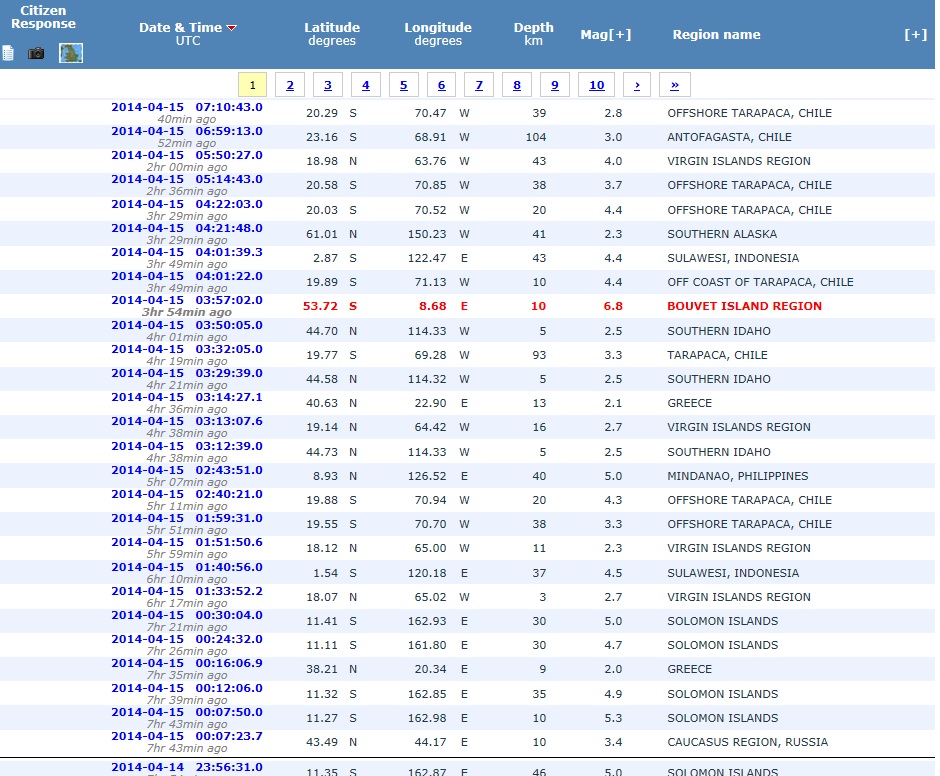Open the 2014-04-15 01:40:56.0 Sulawesi entry
The height and width of the screenshot is (776, 940).
[x=187, y=567]
